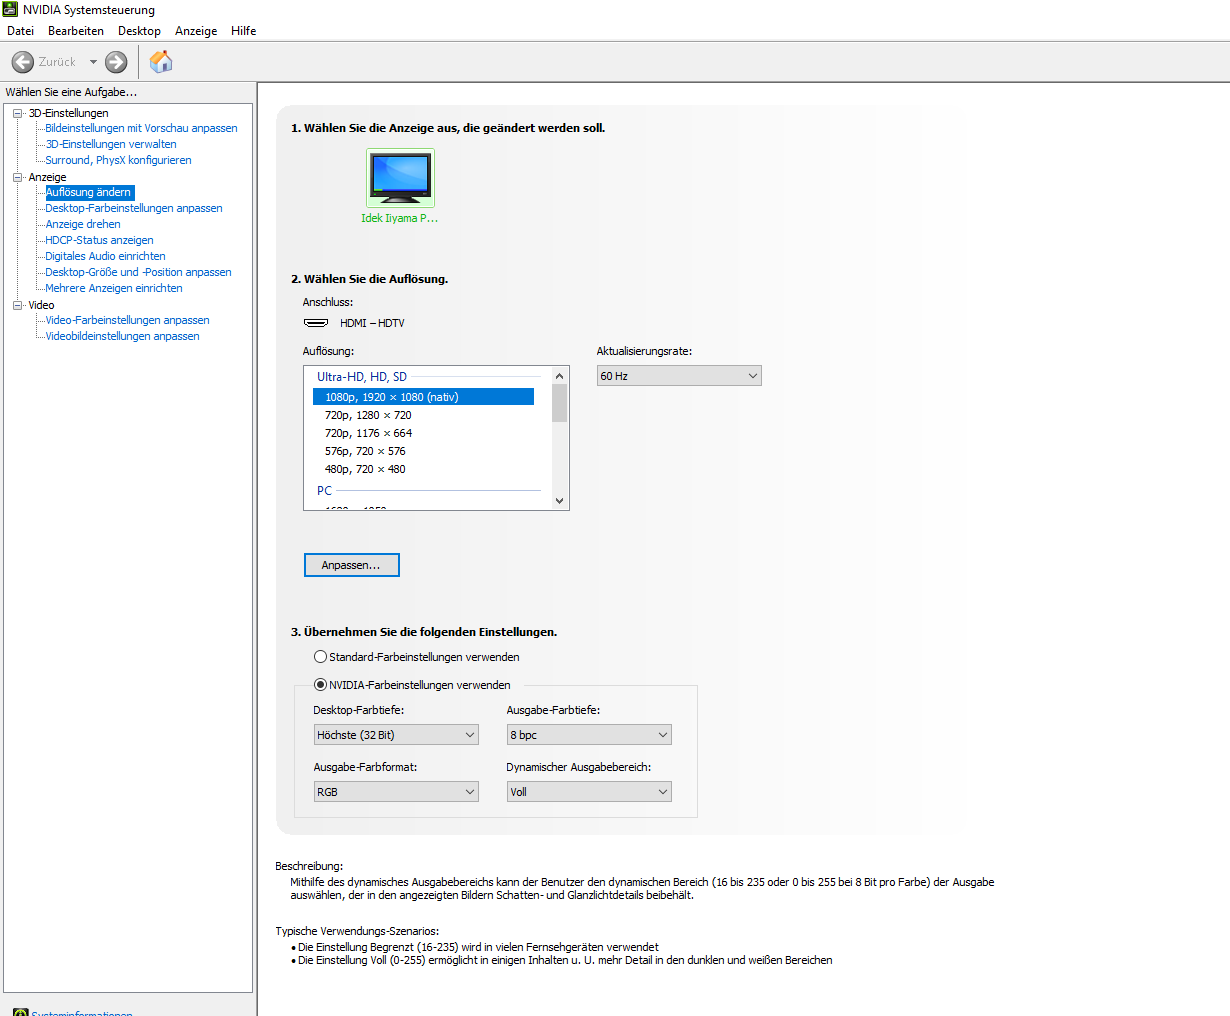Click the Ultra-HD, HD, SD group header
Viewport: 1230px width, 1016px height.
point(362,377)
